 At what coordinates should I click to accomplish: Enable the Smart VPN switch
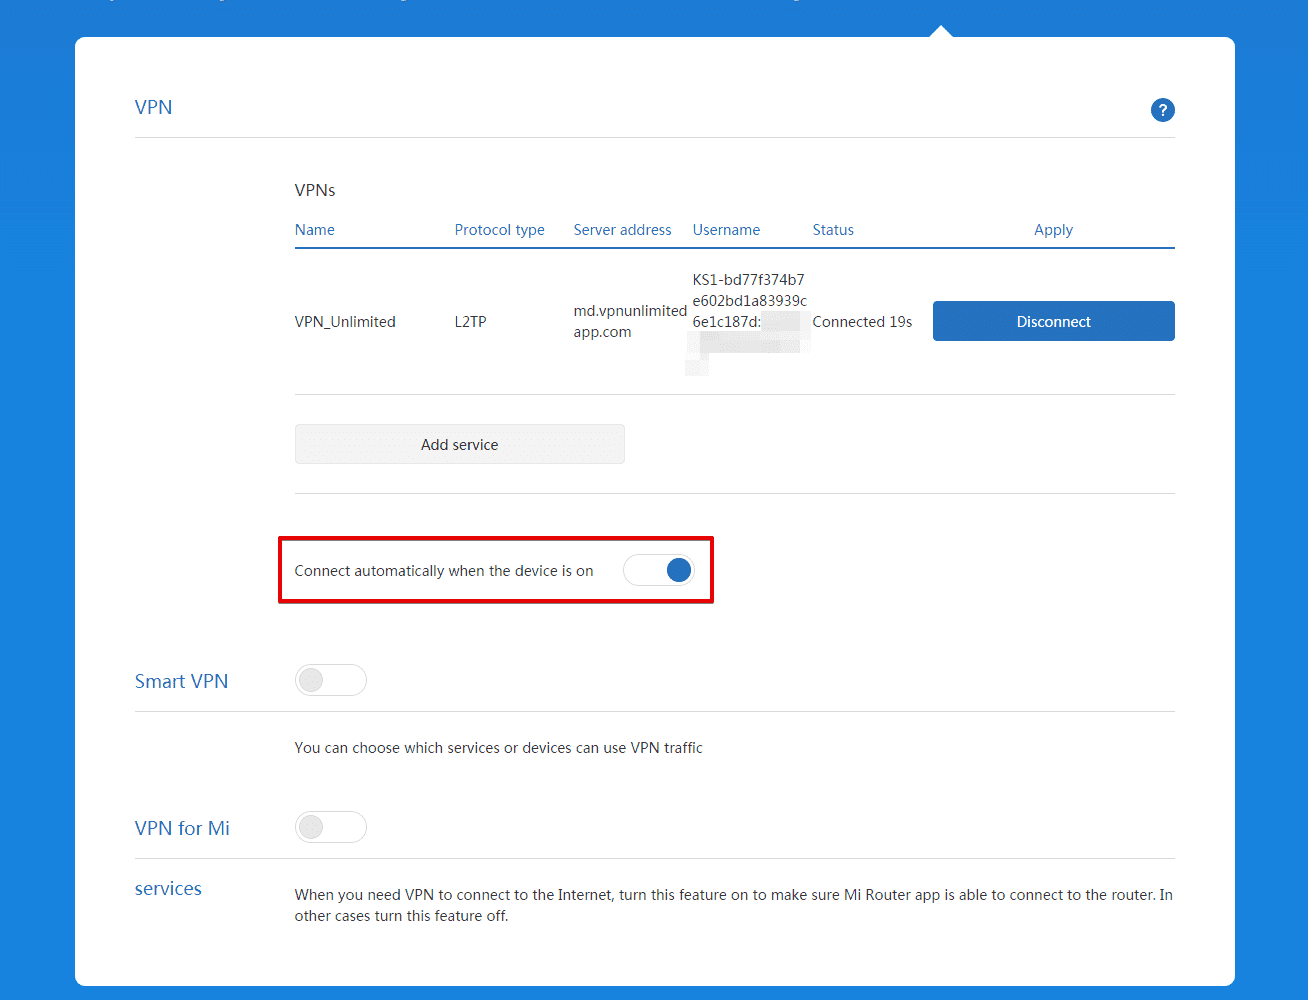[x=330, y=679]
